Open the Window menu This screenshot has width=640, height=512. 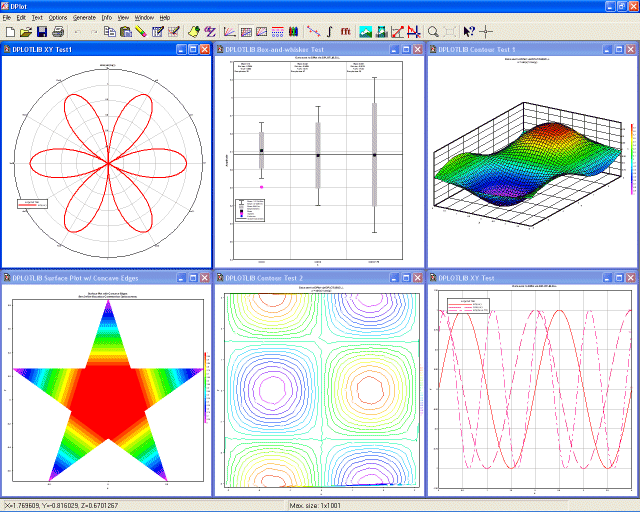click(144, 18)
